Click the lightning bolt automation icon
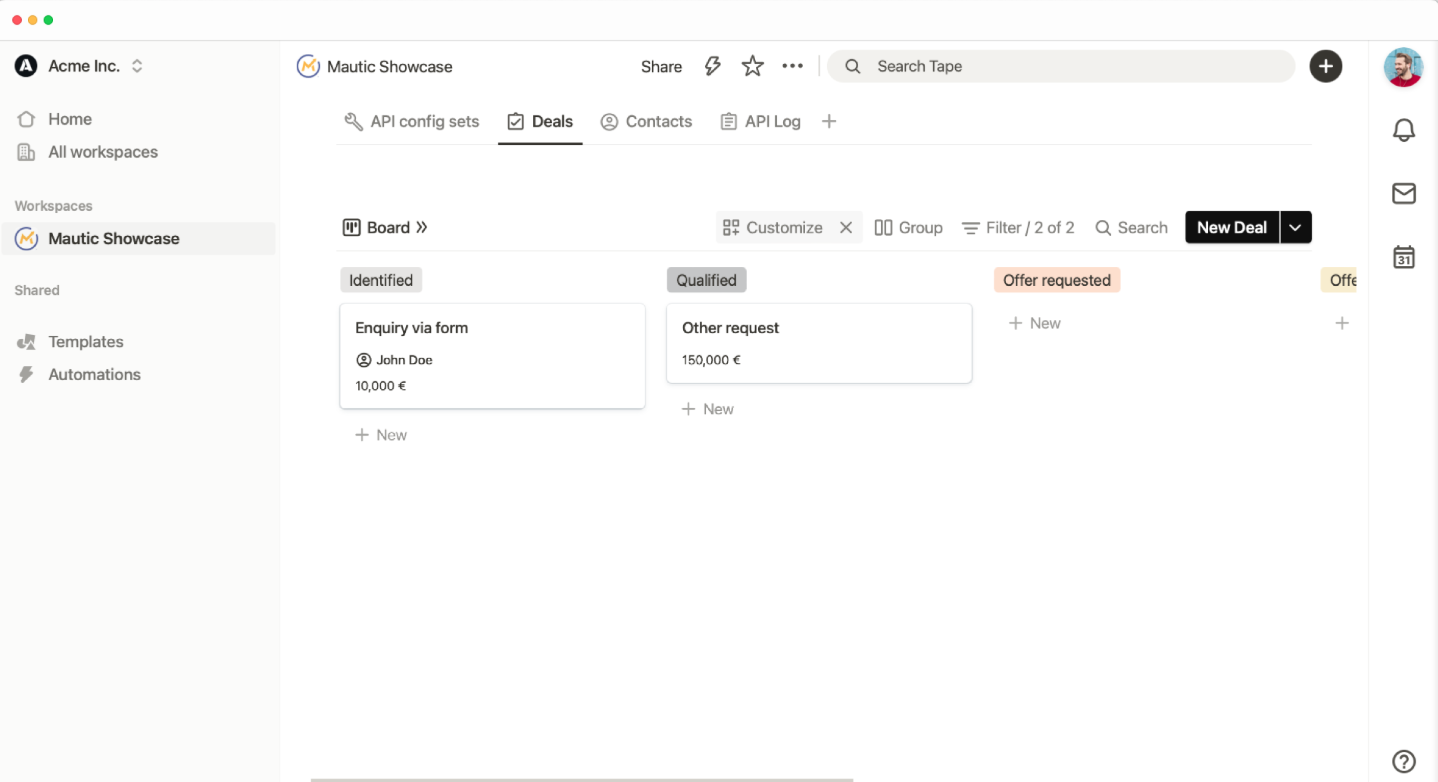The height and width of the screenshot is (782, 1438). tap(713, 66)
